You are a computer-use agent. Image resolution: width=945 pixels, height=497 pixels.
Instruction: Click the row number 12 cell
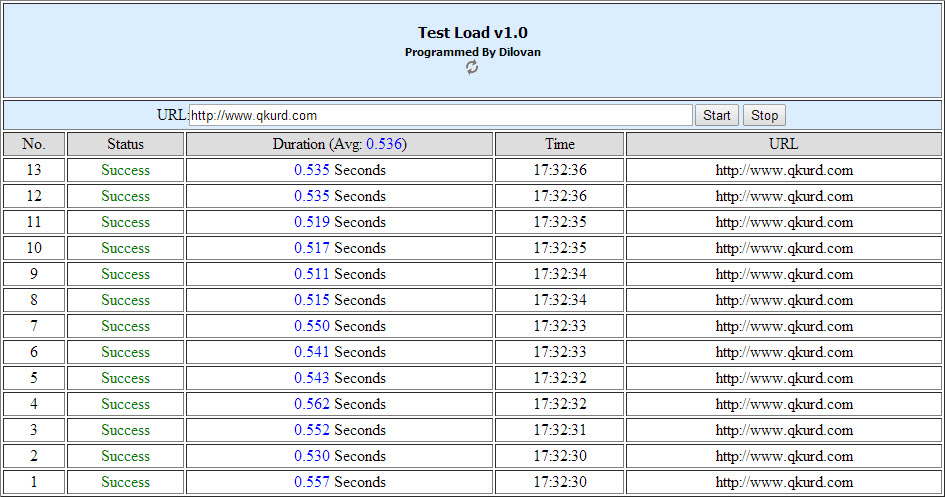tap(34, 196)
